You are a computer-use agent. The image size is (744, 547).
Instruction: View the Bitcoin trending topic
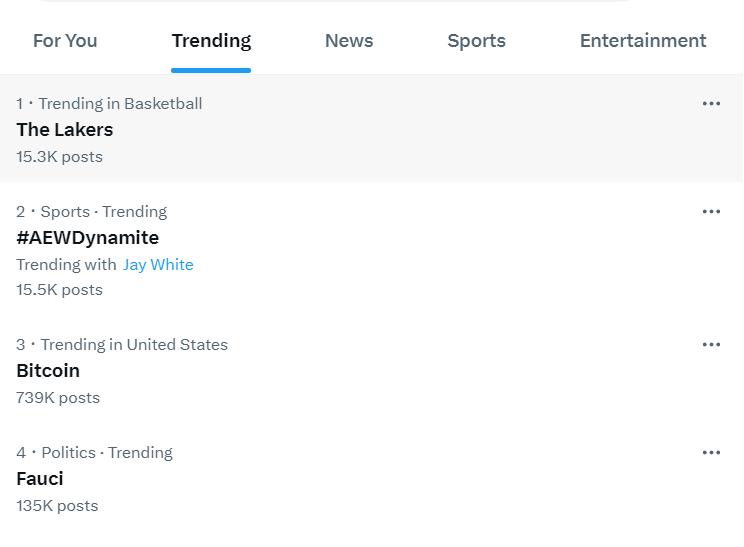(x=48, y=371)
